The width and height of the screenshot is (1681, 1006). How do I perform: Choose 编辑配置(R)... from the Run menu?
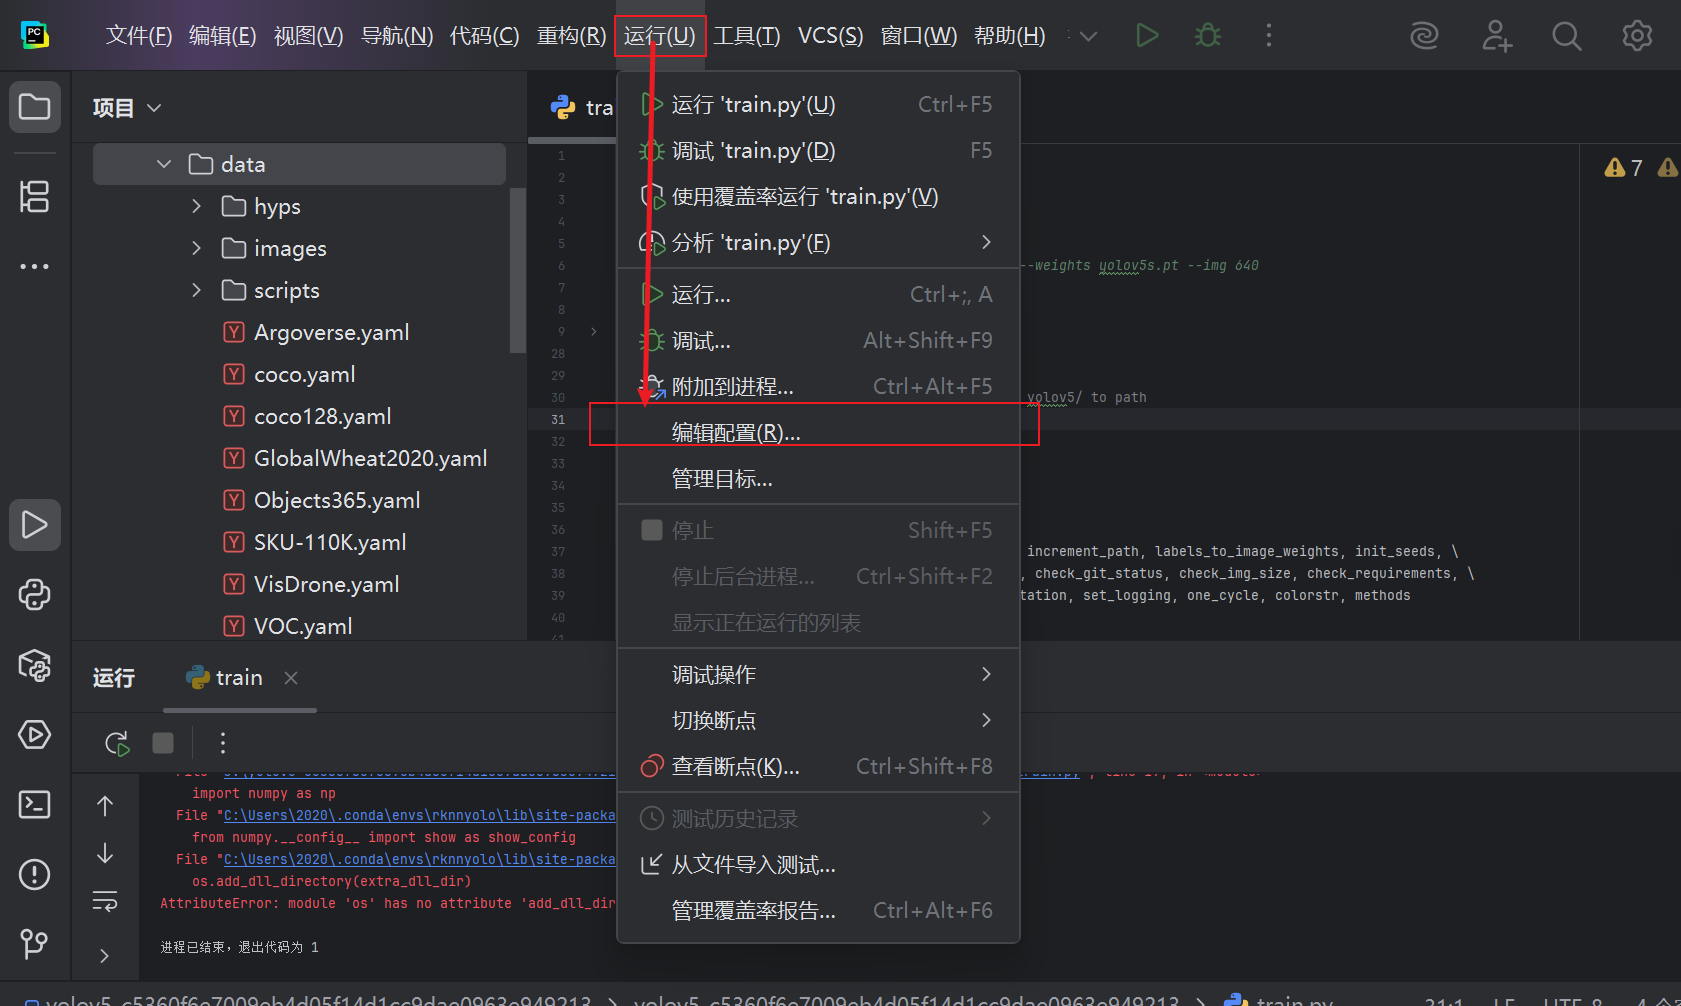(x=736, y=432)
